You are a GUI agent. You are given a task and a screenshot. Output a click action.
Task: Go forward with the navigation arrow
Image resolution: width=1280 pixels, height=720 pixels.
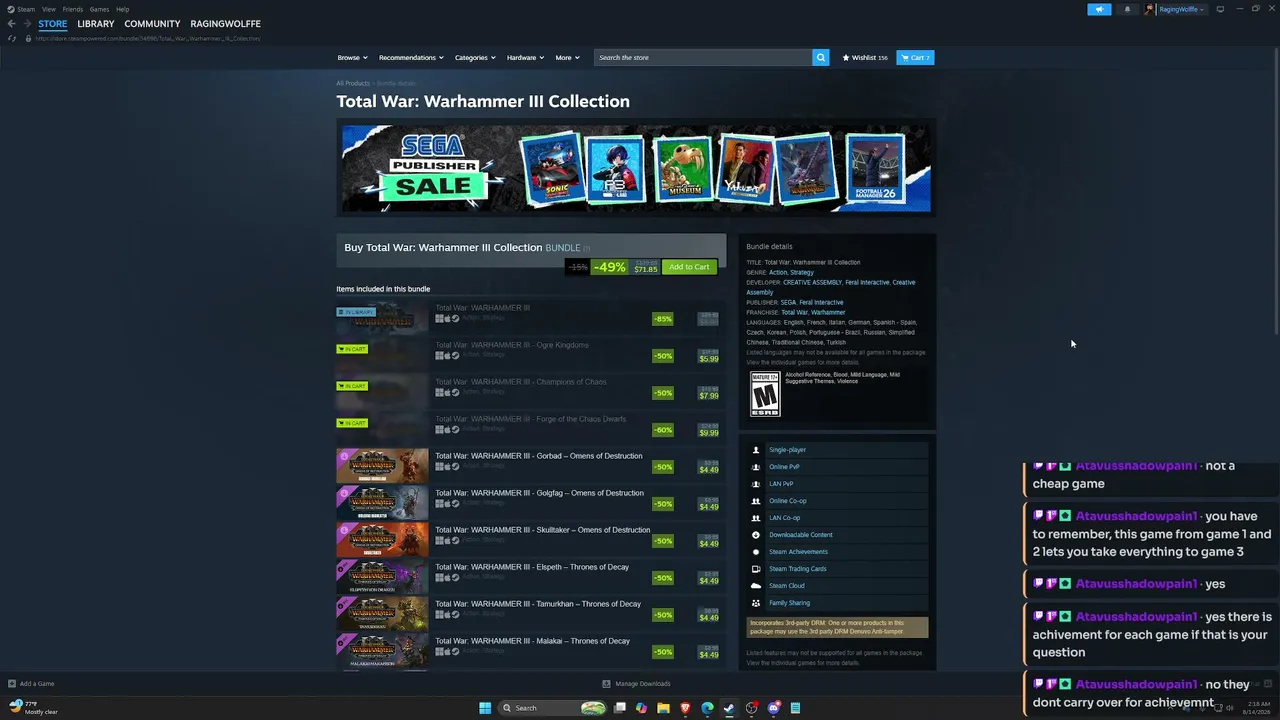point(26,24)
